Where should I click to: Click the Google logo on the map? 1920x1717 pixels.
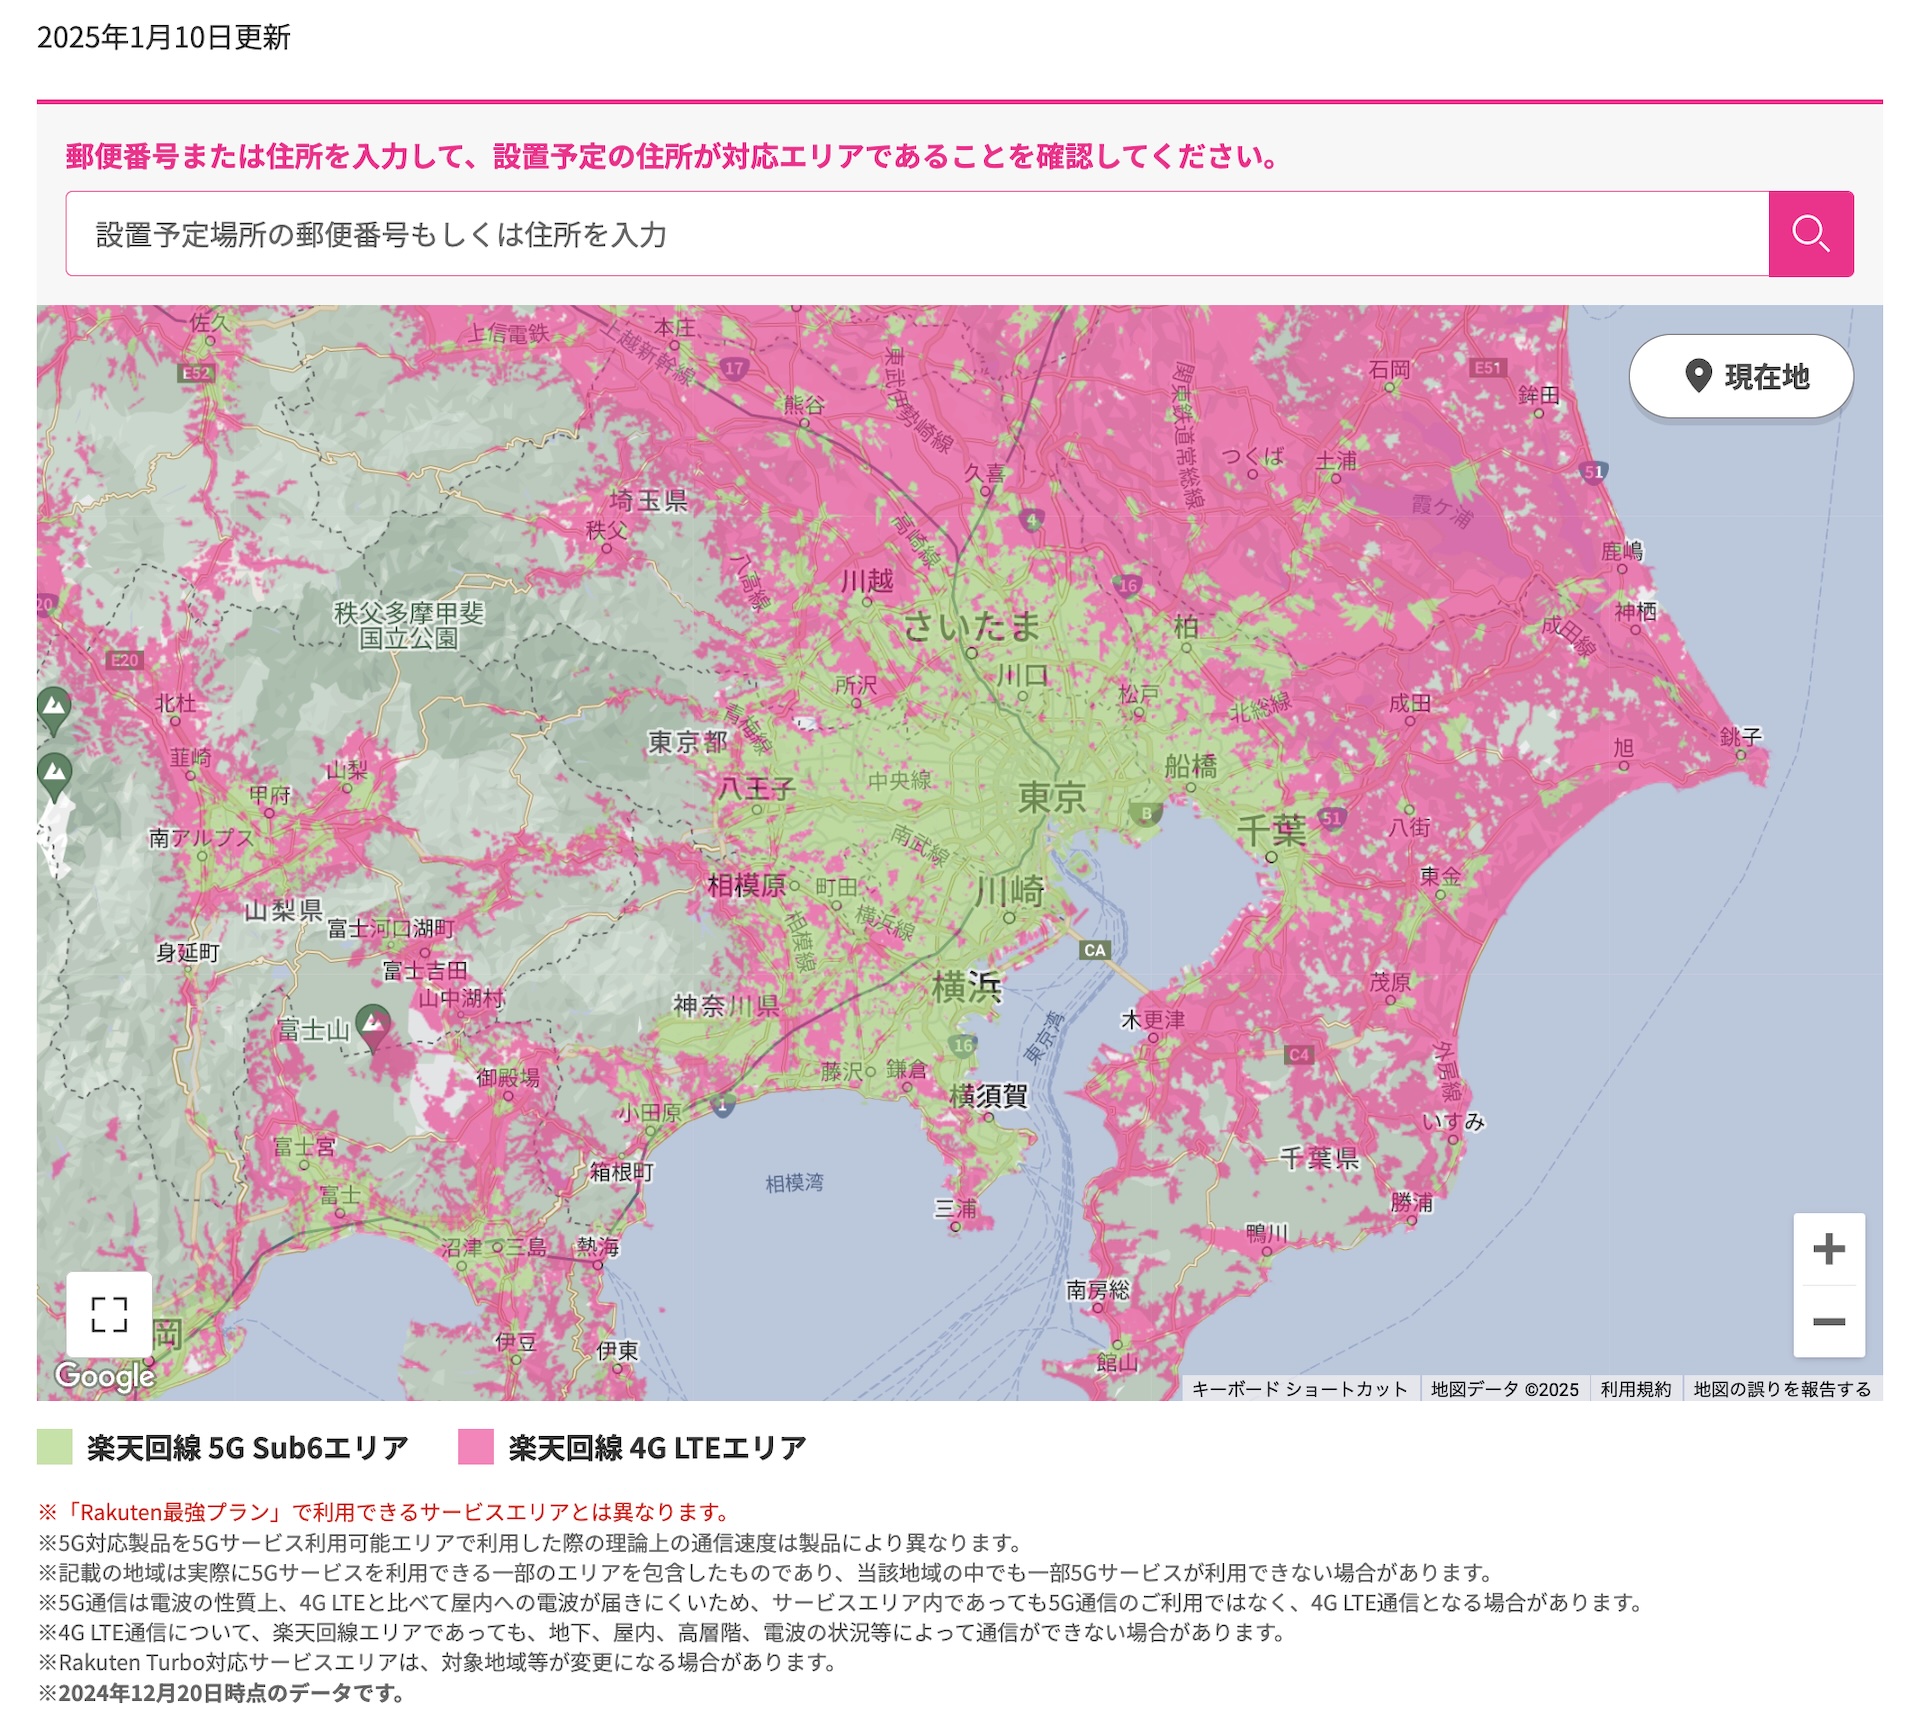104,1376
